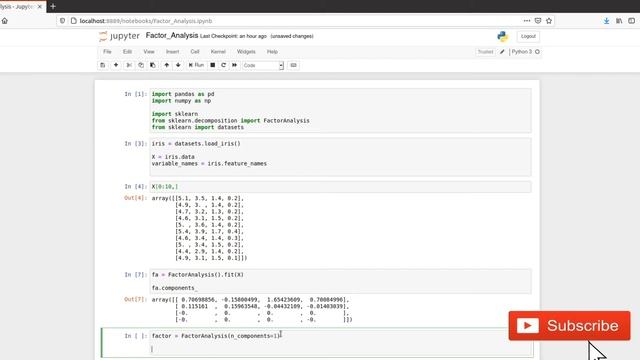
Task: Toggle the browser sidebar icon
Action: (x=631, y=21)
